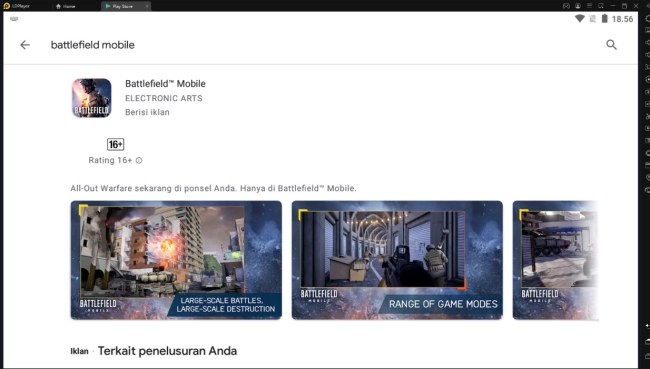
Task: Click the Wi-Fi status icon
Action: pyautogui.click(x=580, y=19)
